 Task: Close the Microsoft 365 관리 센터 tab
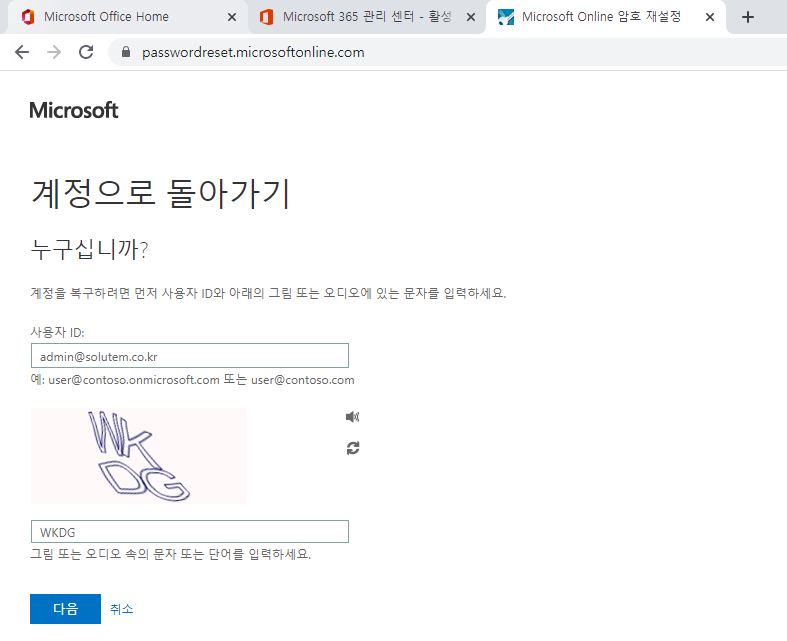pos(471,17)
